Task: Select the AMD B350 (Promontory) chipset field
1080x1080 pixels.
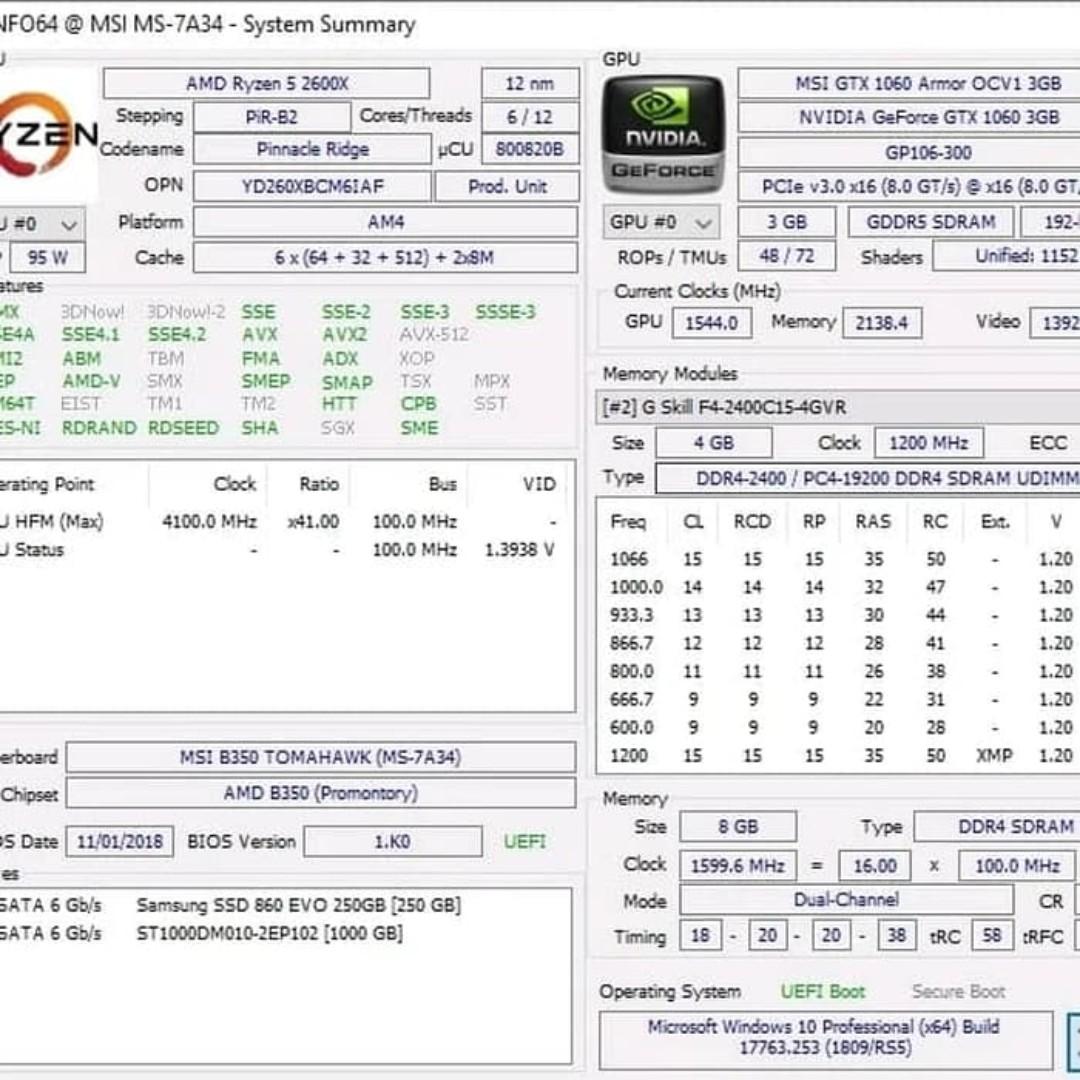Action: coord(321,793)
